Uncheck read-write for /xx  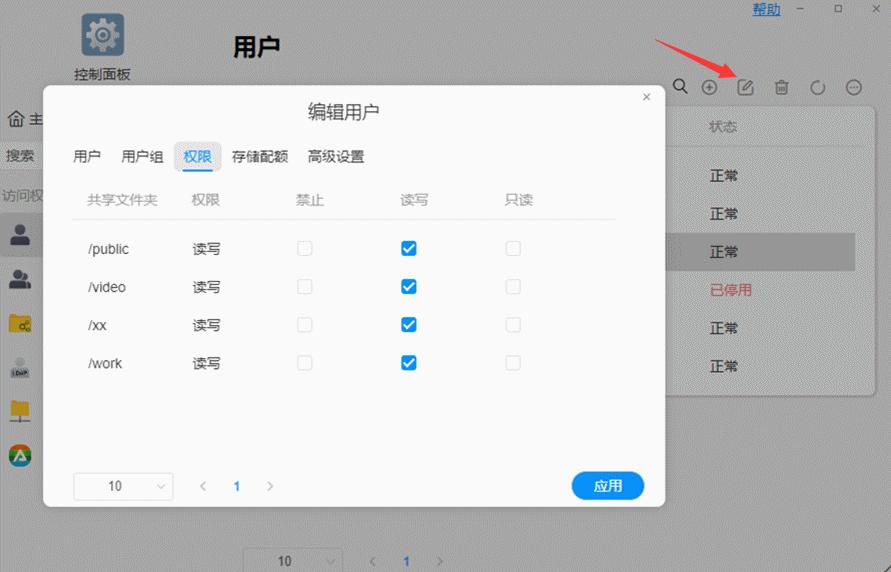(409, 324)
